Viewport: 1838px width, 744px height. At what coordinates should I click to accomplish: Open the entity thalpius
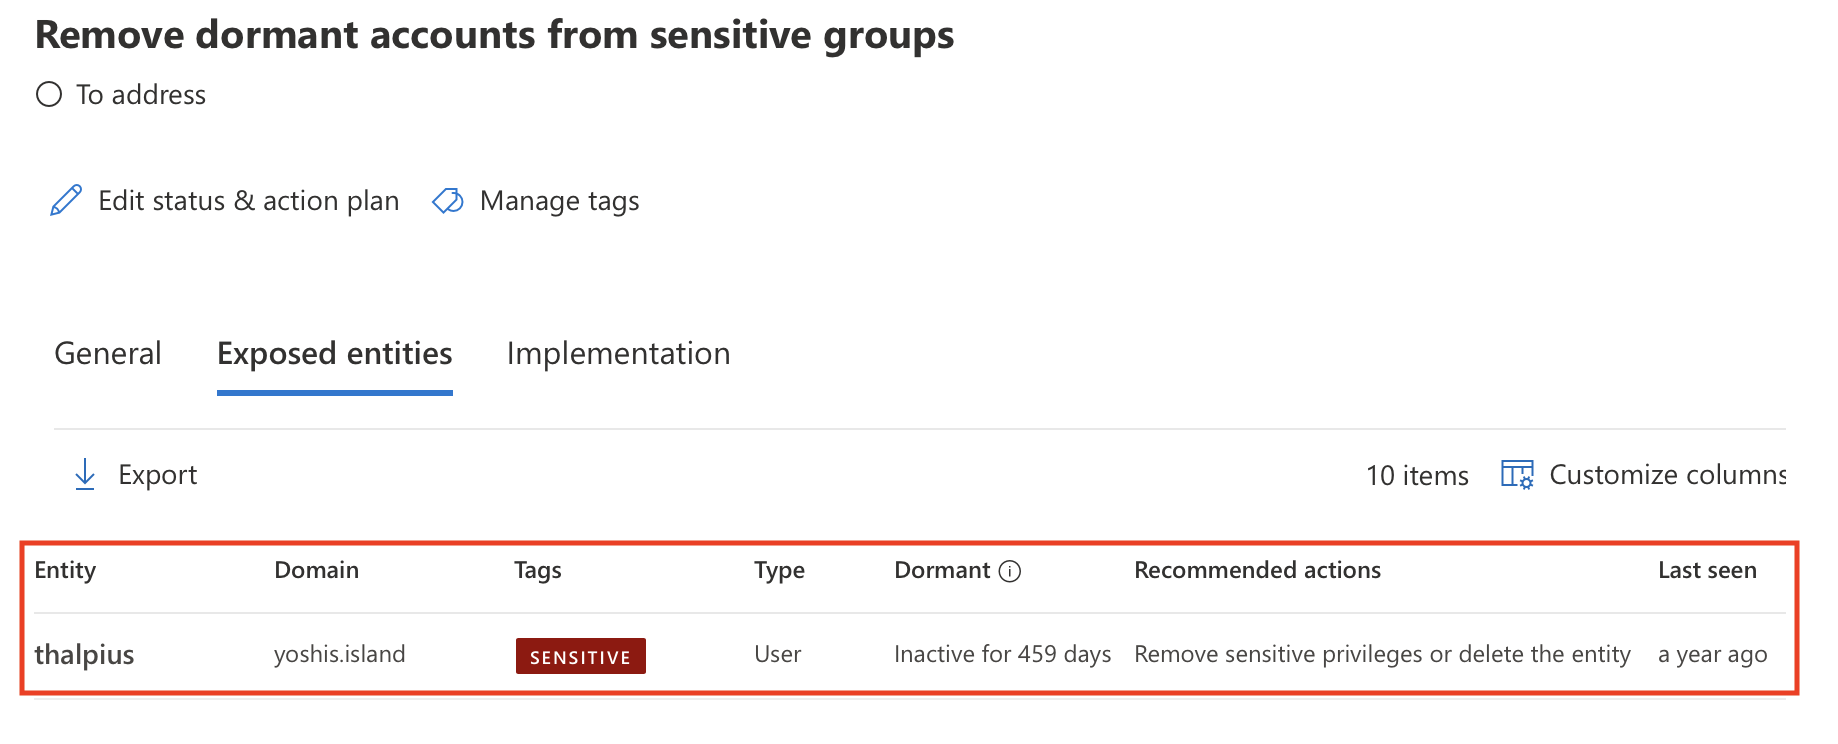click(84, 655)
